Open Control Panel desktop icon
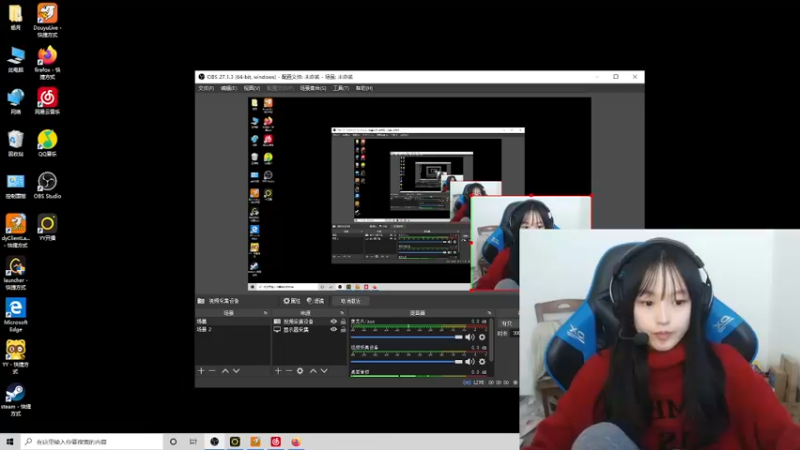 click(16, 185)
